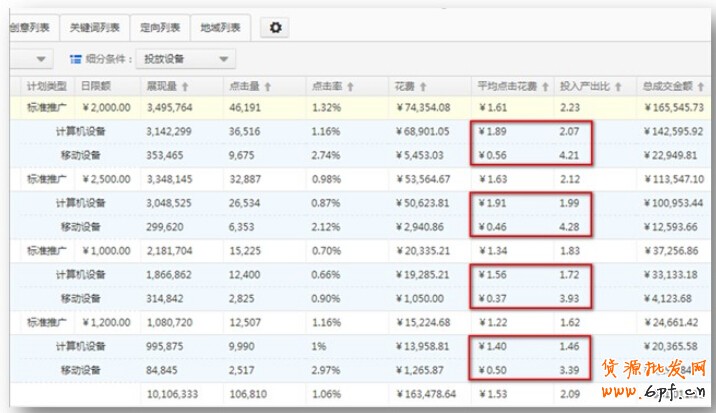716x413 pixels.
Task: Sort by 展现量 arrow icon
Action: (185, 87)
